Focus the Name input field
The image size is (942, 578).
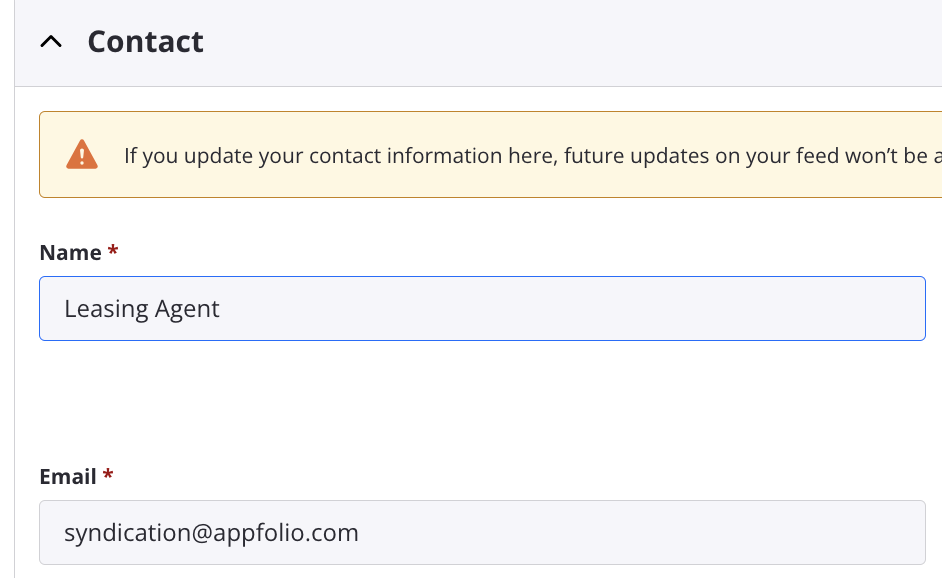point(482,308)
